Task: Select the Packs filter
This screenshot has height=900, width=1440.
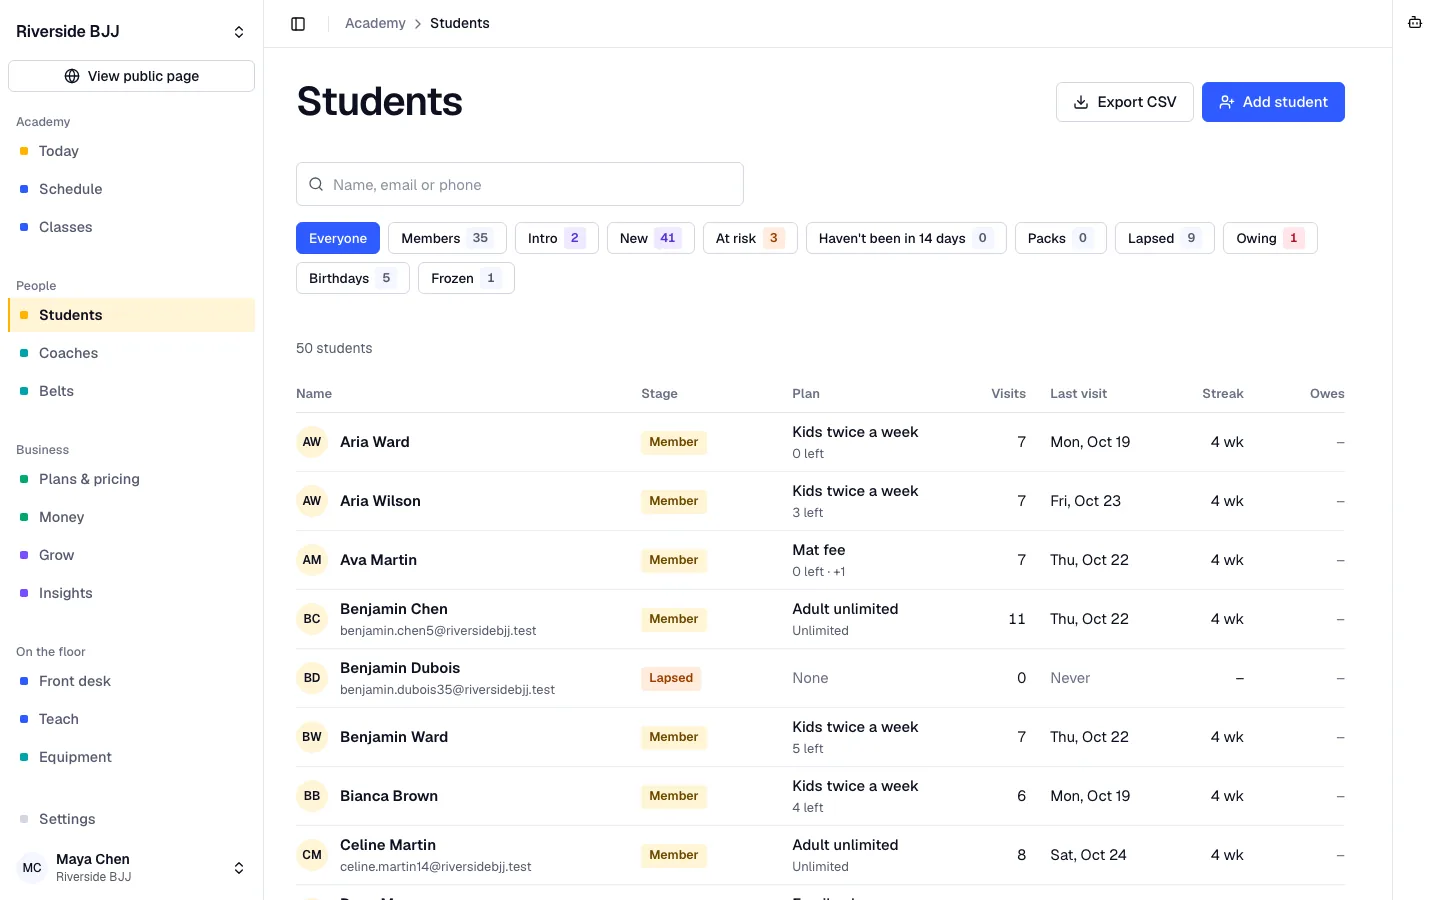Action: [x=1061, y=238]
